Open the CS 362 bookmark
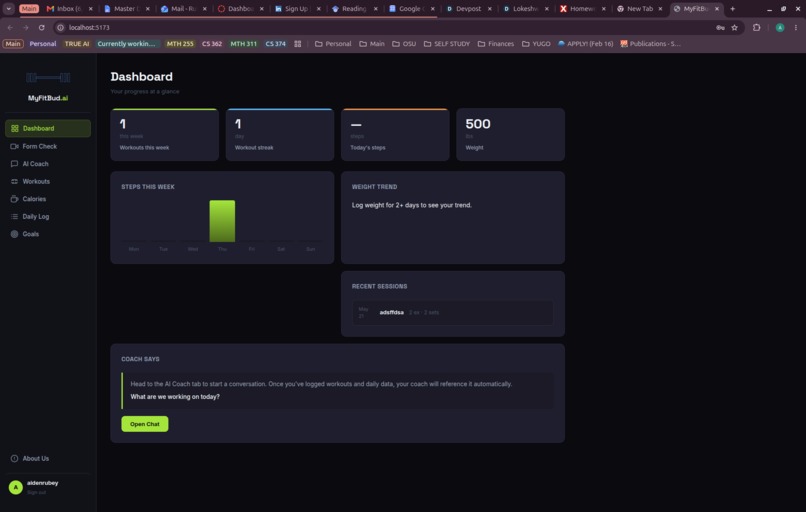 pyautogui.click(x=212, y=44)
